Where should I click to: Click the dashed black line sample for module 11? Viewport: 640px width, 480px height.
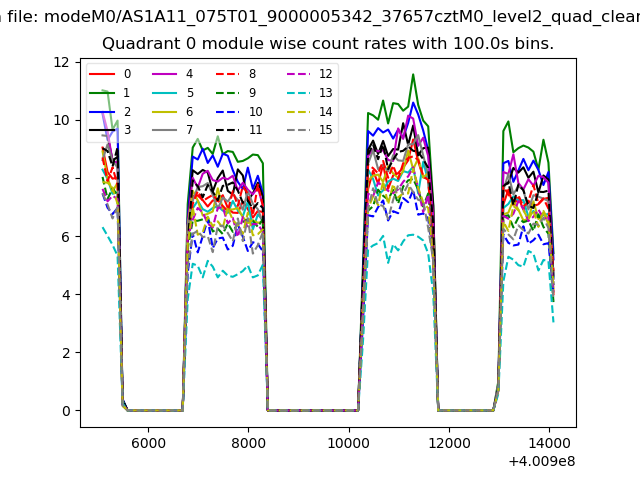tap(228, 130)
